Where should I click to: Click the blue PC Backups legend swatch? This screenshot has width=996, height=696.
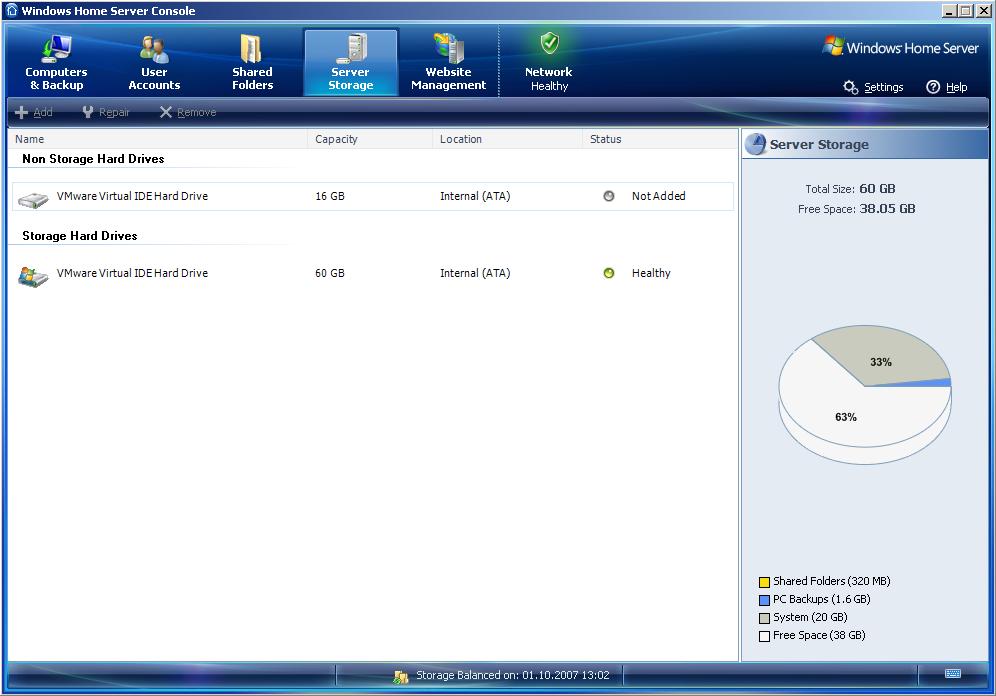(x=764, y=600)
